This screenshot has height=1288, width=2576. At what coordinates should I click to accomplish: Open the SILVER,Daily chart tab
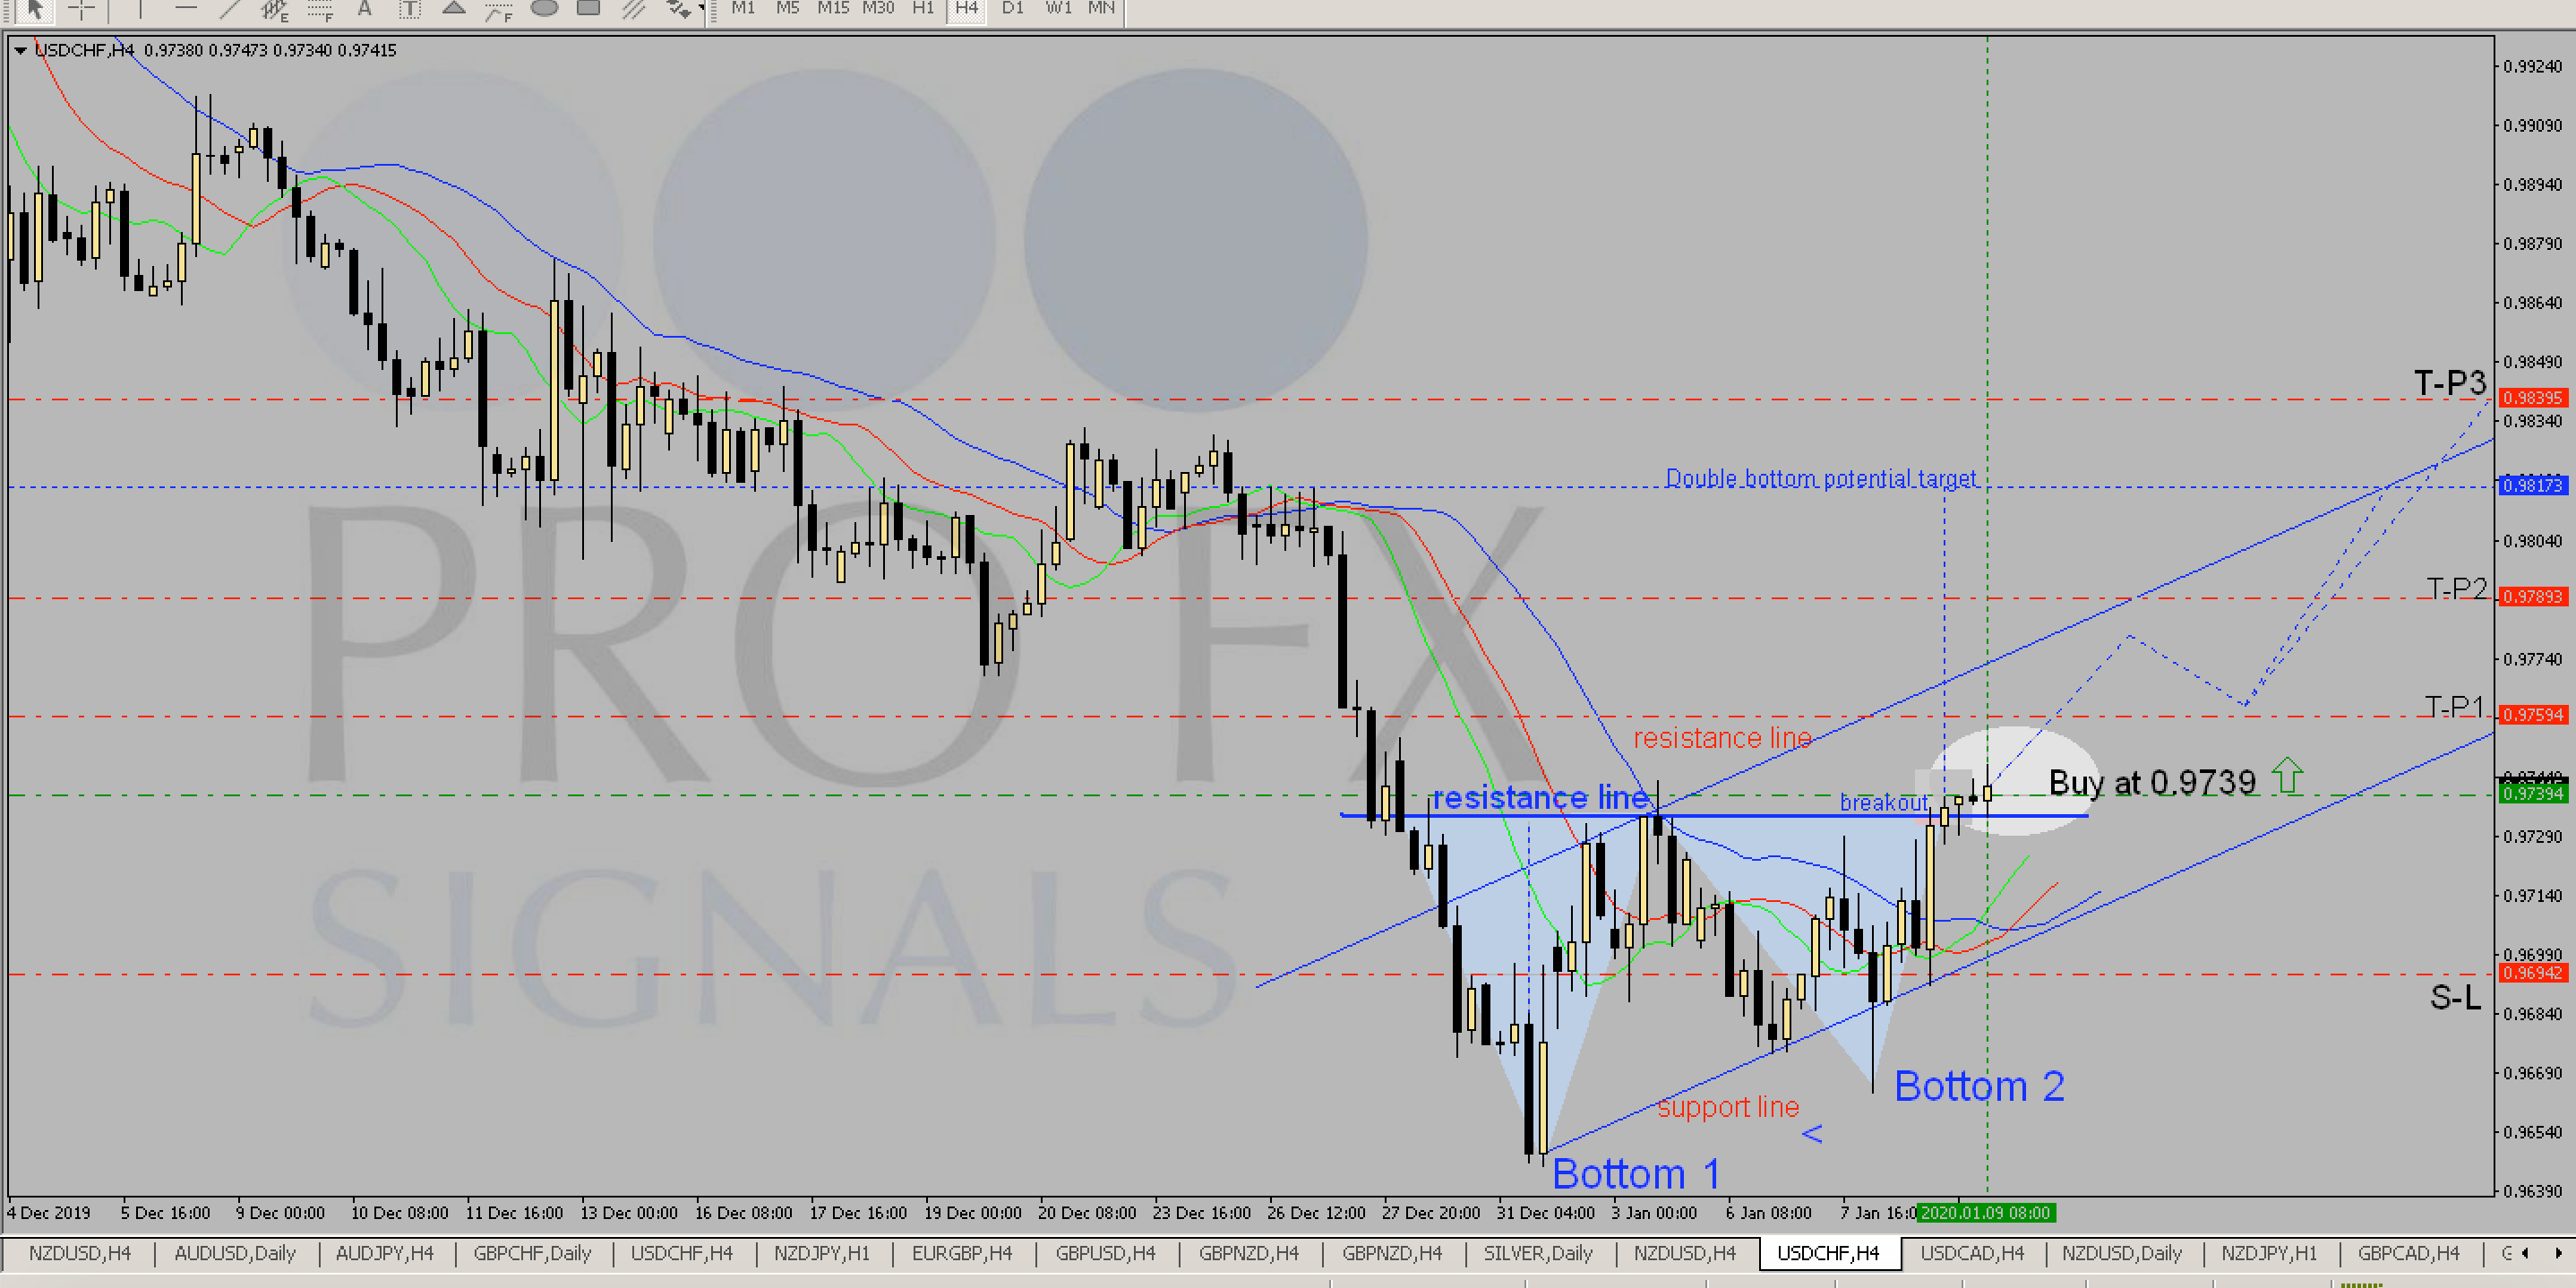point(1537,1253)
